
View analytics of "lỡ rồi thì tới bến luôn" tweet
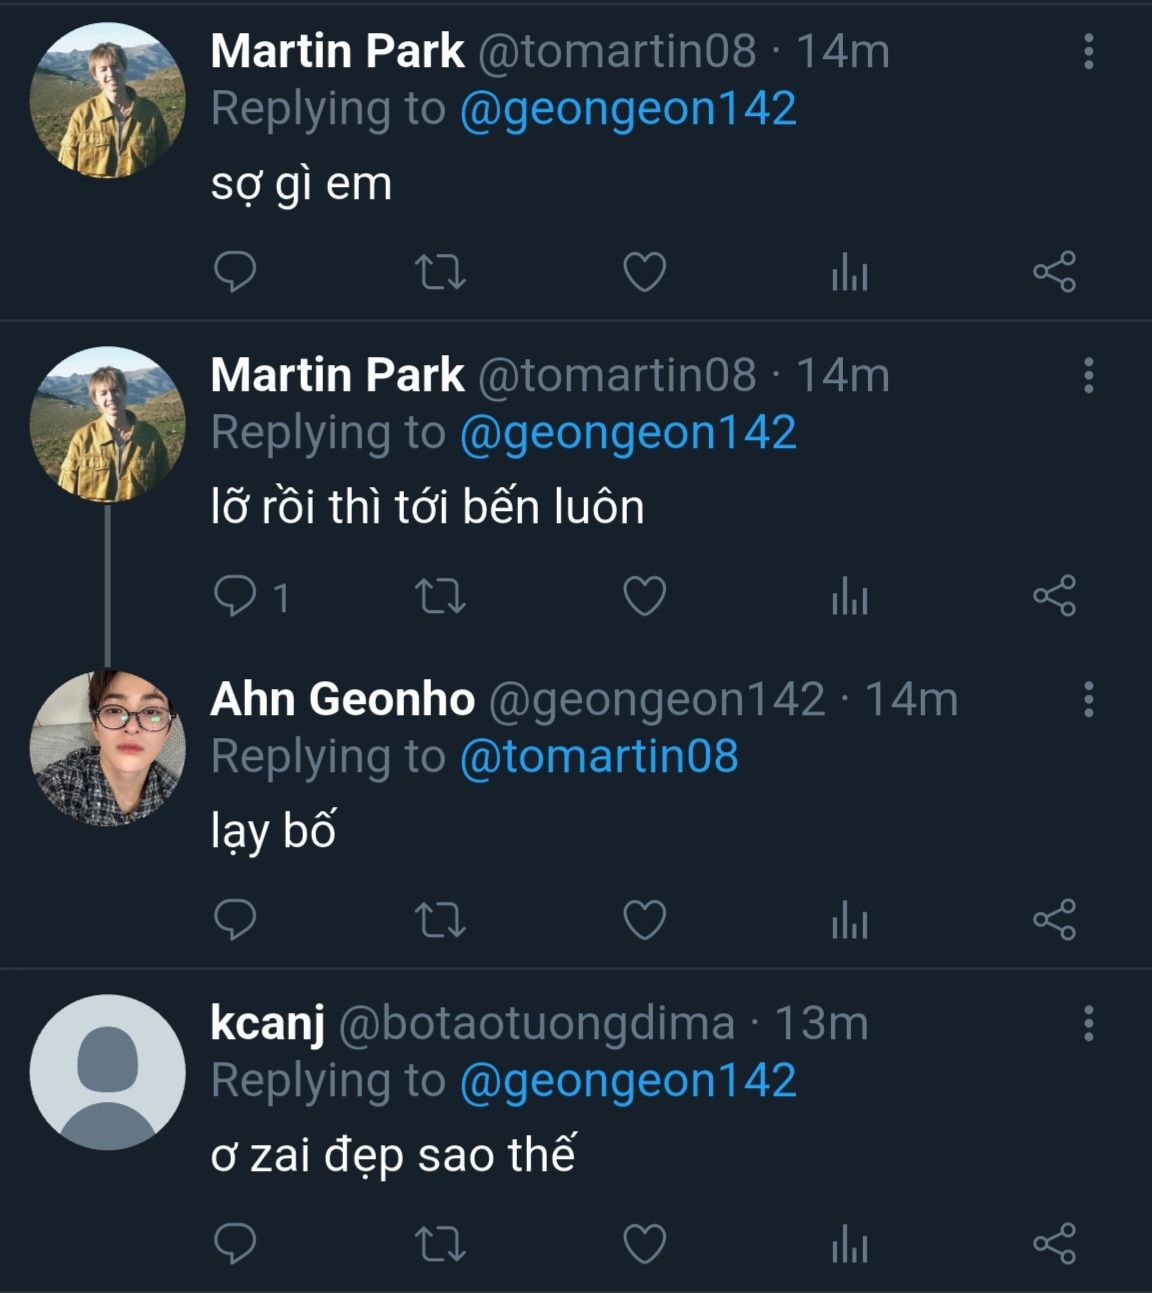(849, 596)
